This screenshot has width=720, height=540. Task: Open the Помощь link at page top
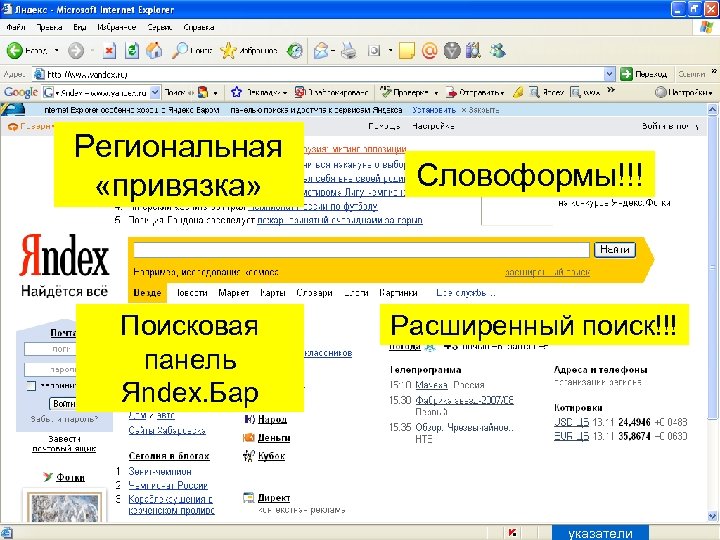384,126
